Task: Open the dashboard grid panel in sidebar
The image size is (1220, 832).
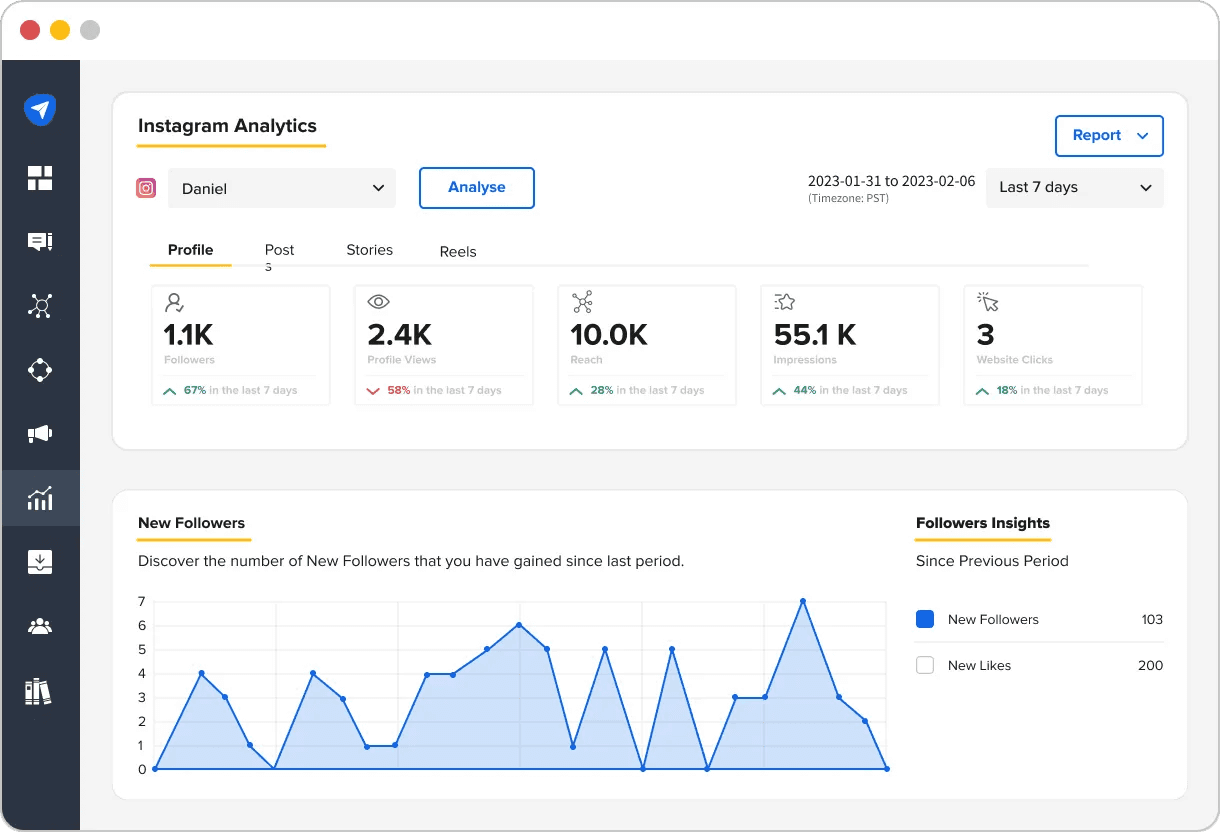Action: [40, 177]
